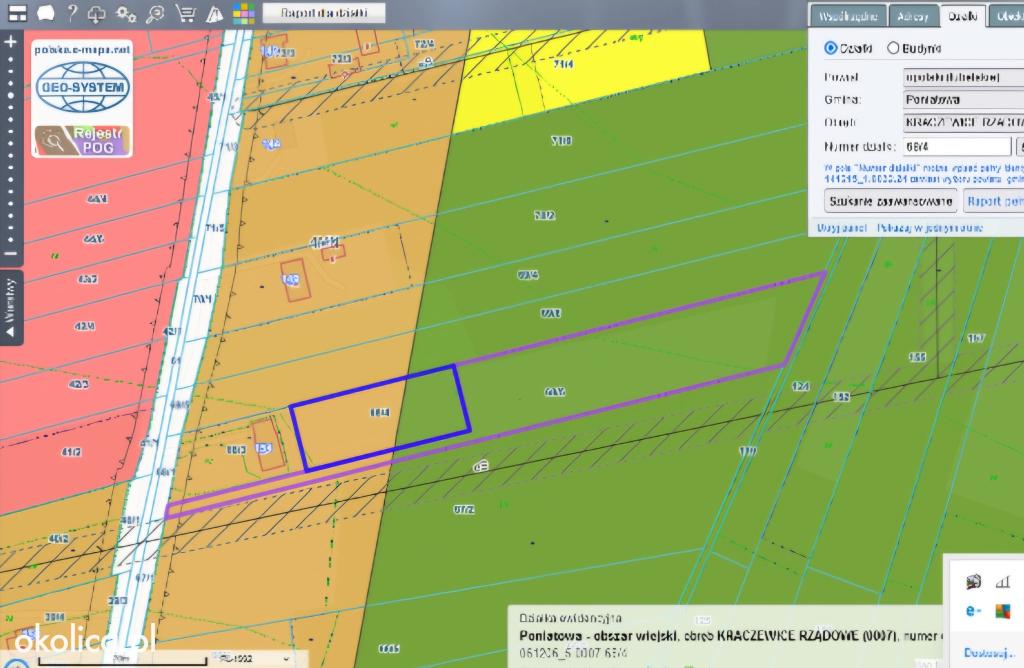The width and height of the screenshot is (1024, 668).
Task: Open the Powiat dropdown
Action: coord(963,77)
